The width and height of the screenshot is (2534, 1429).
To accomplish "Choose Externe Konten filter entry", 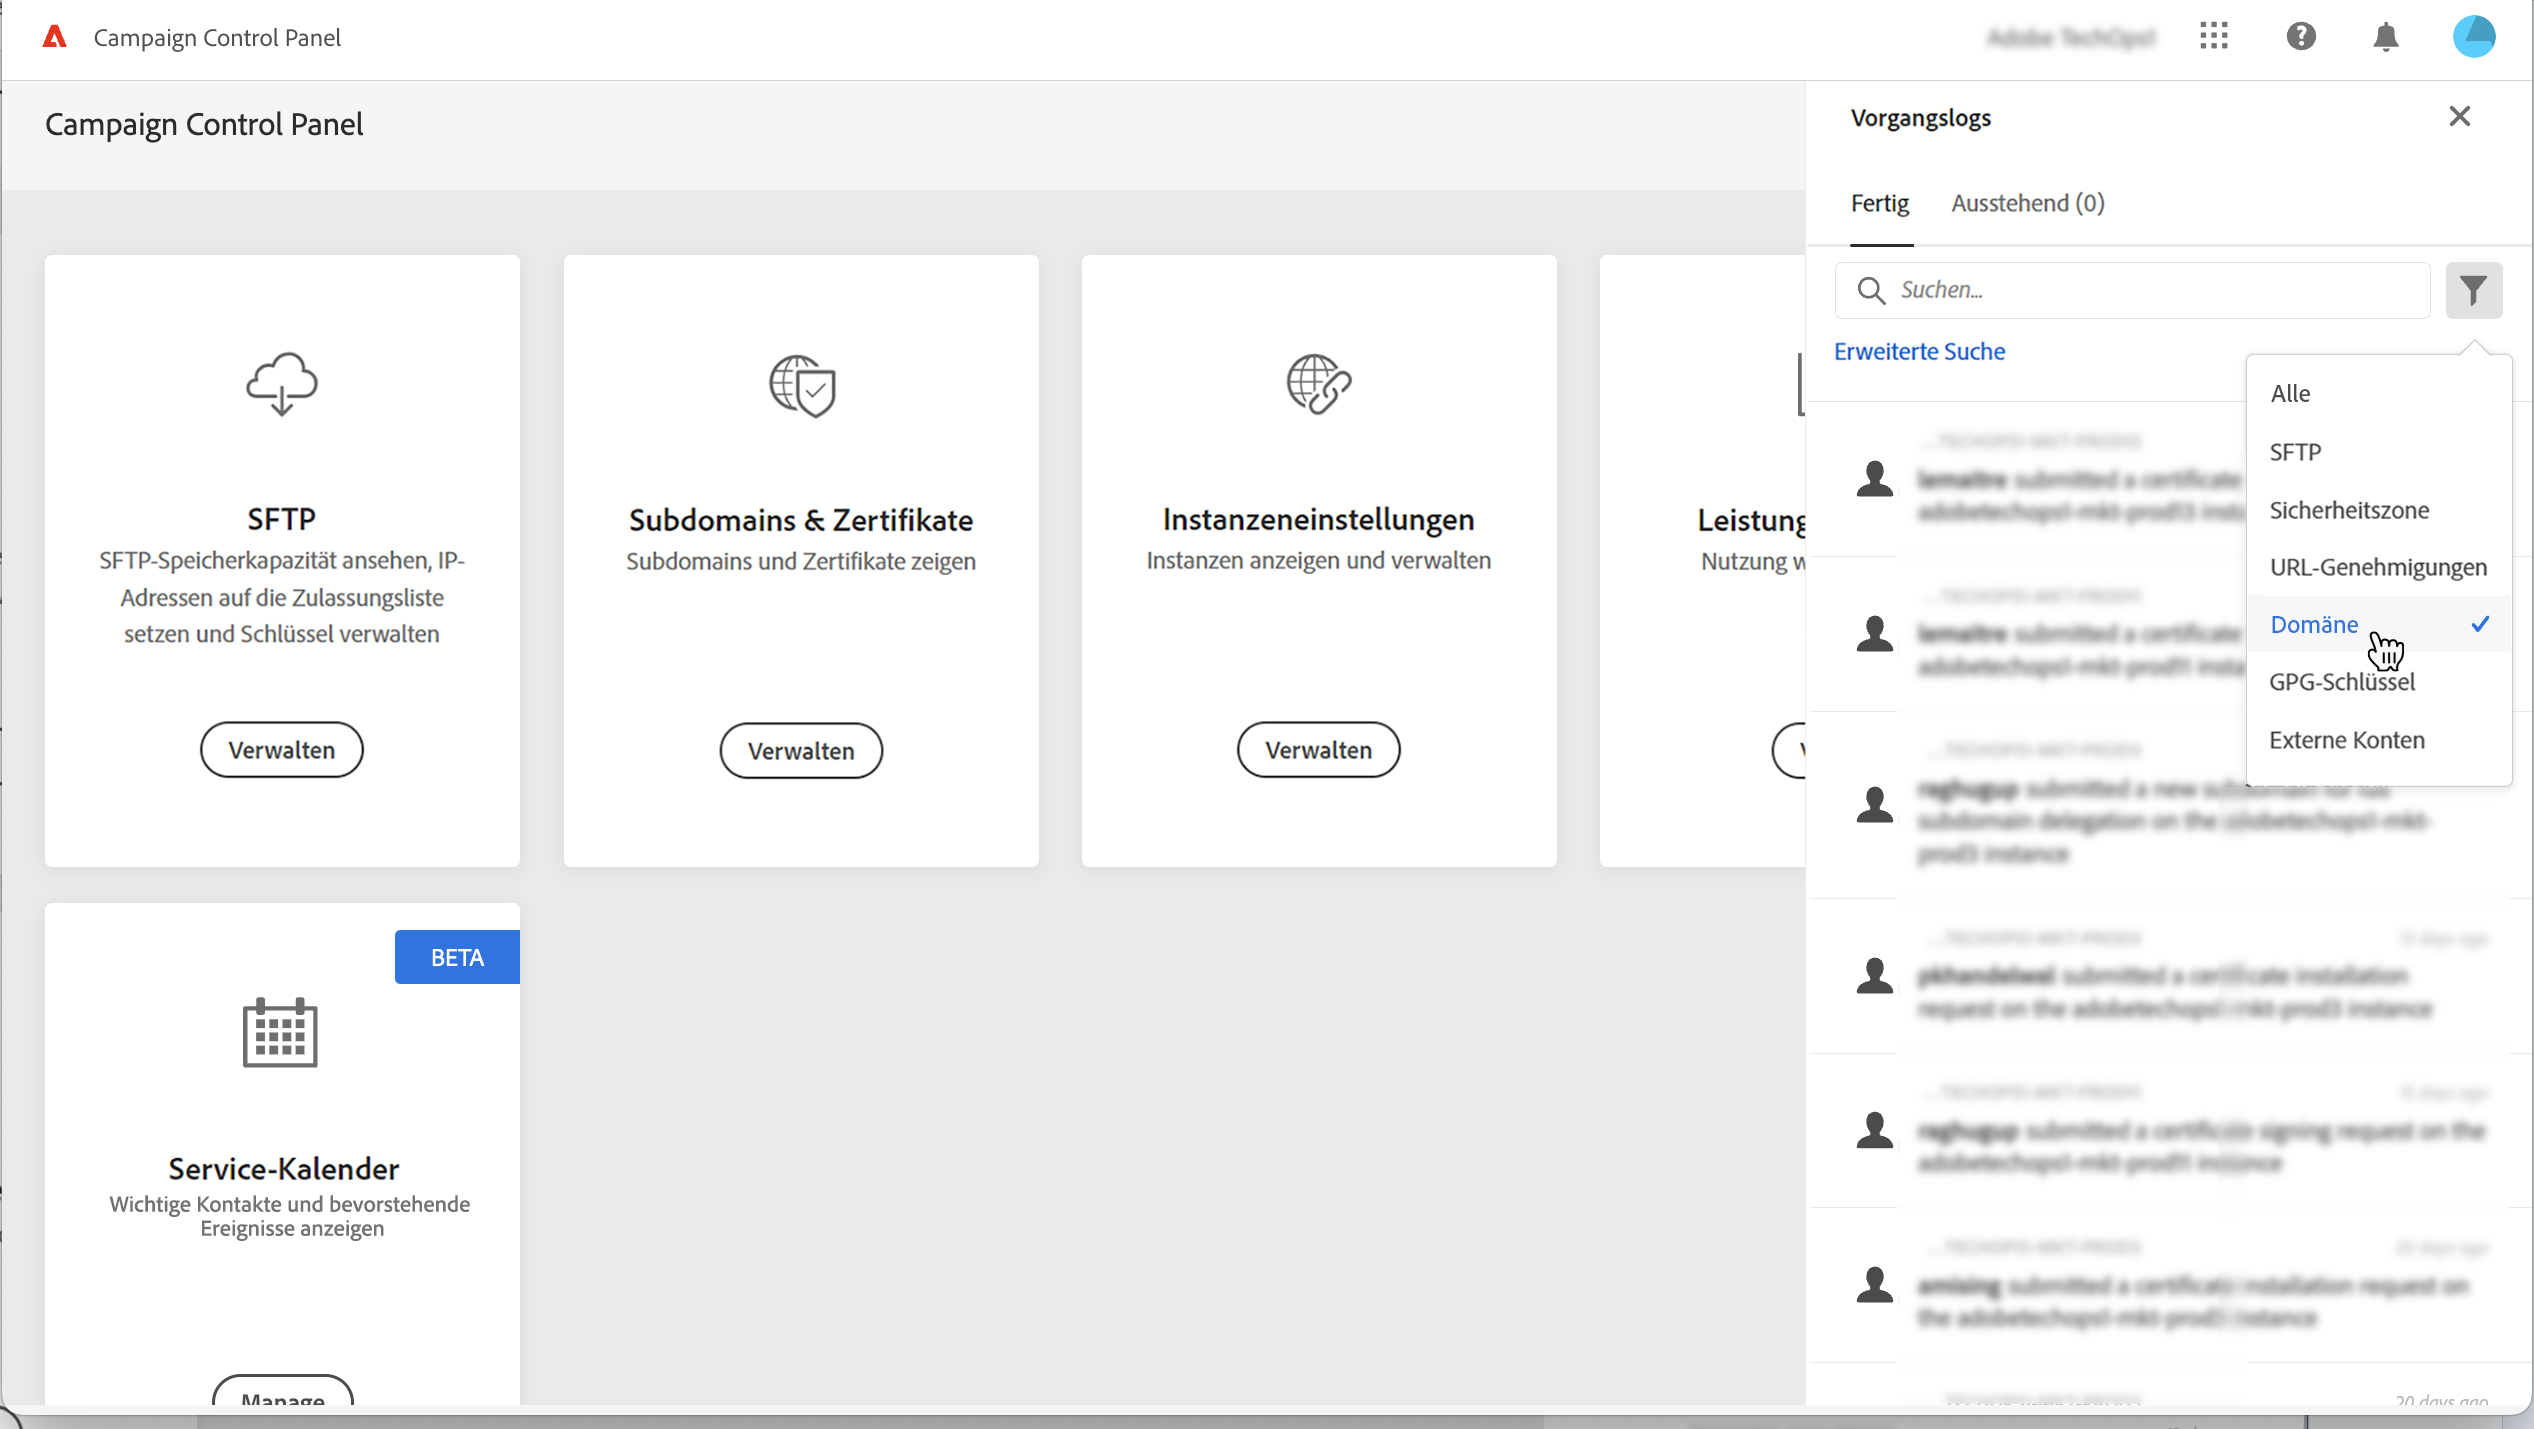I will 2346,740.
